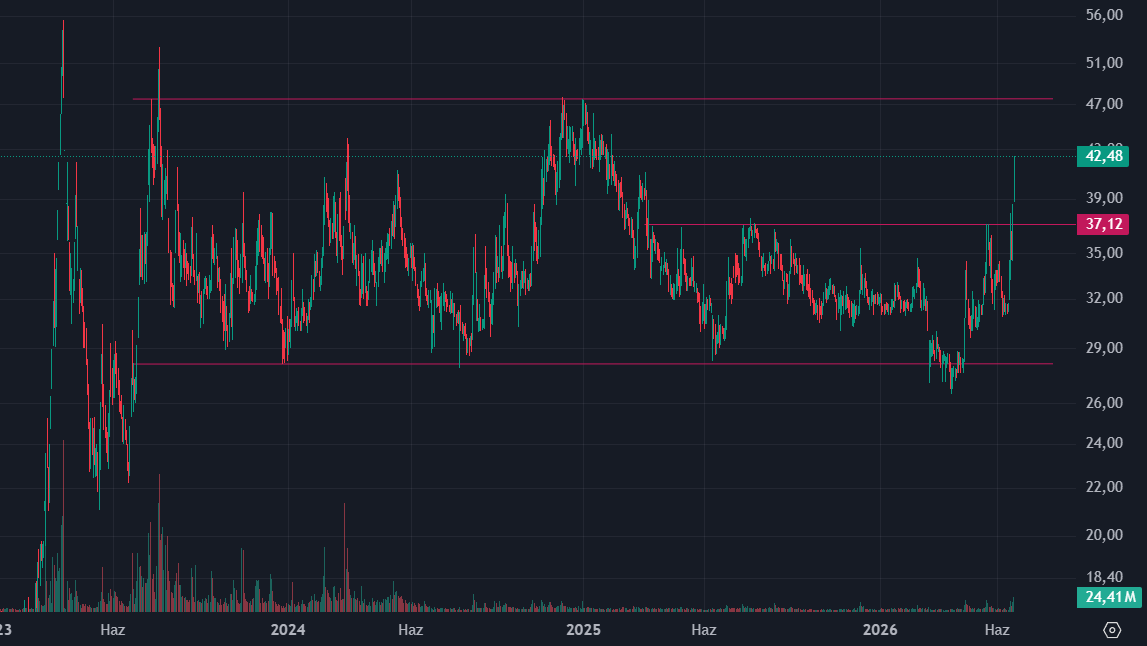
Task: Select the lower horizontal support line below 29,00
Action: tap(593, 364)
